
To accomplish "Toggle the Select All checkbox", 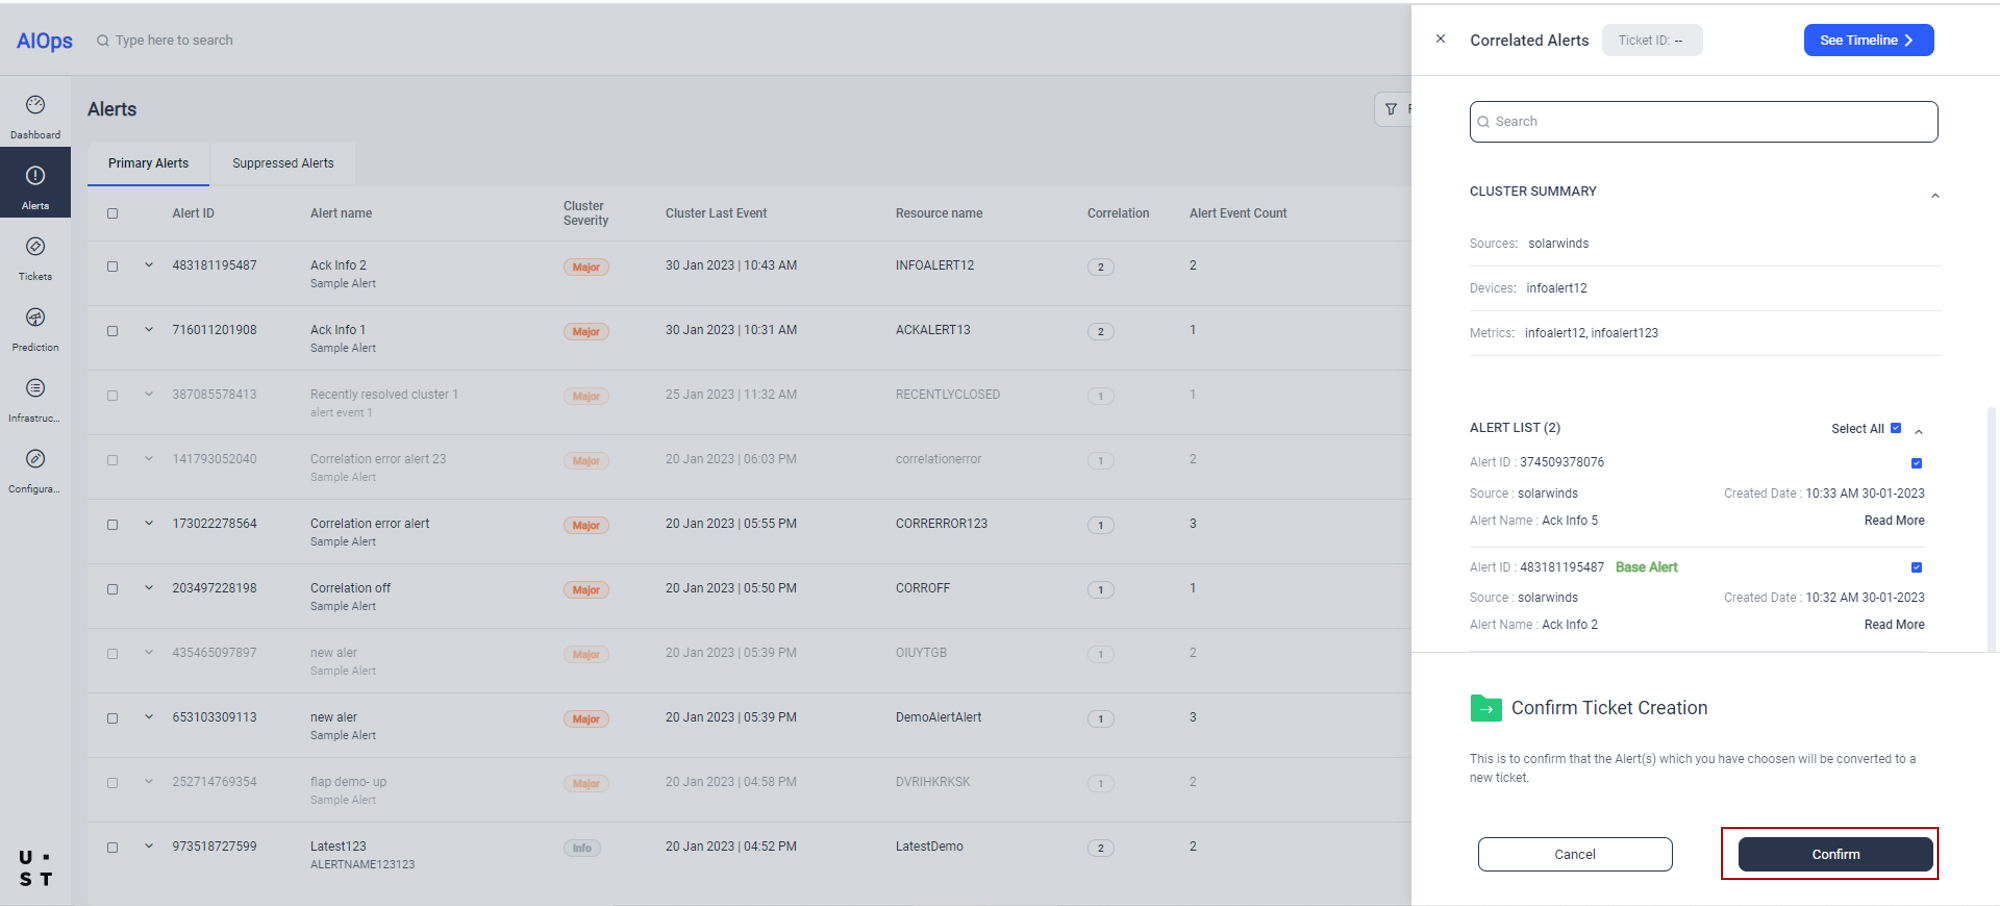I will pos(1895,428).
